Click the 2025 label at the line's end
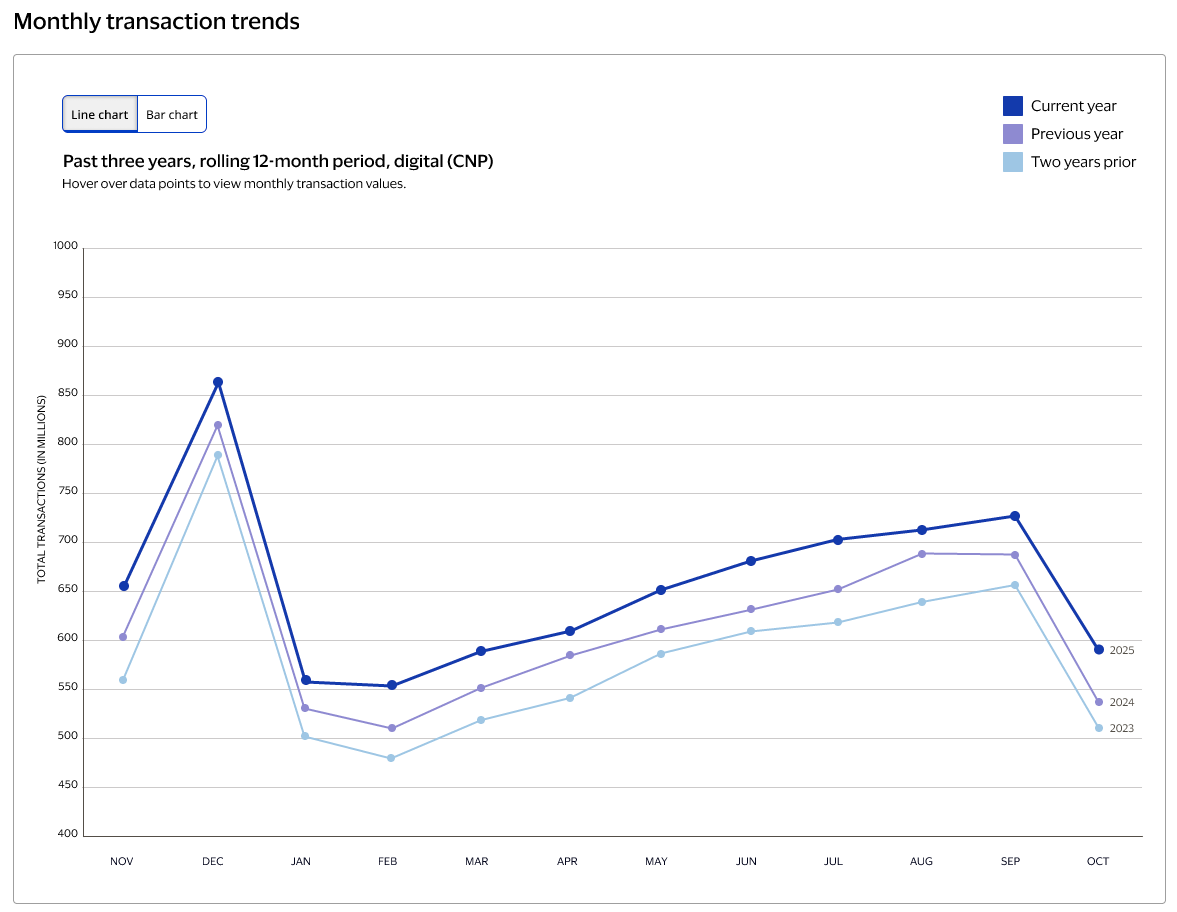This screenshot has height=912, width=1177. point(1120,650)
